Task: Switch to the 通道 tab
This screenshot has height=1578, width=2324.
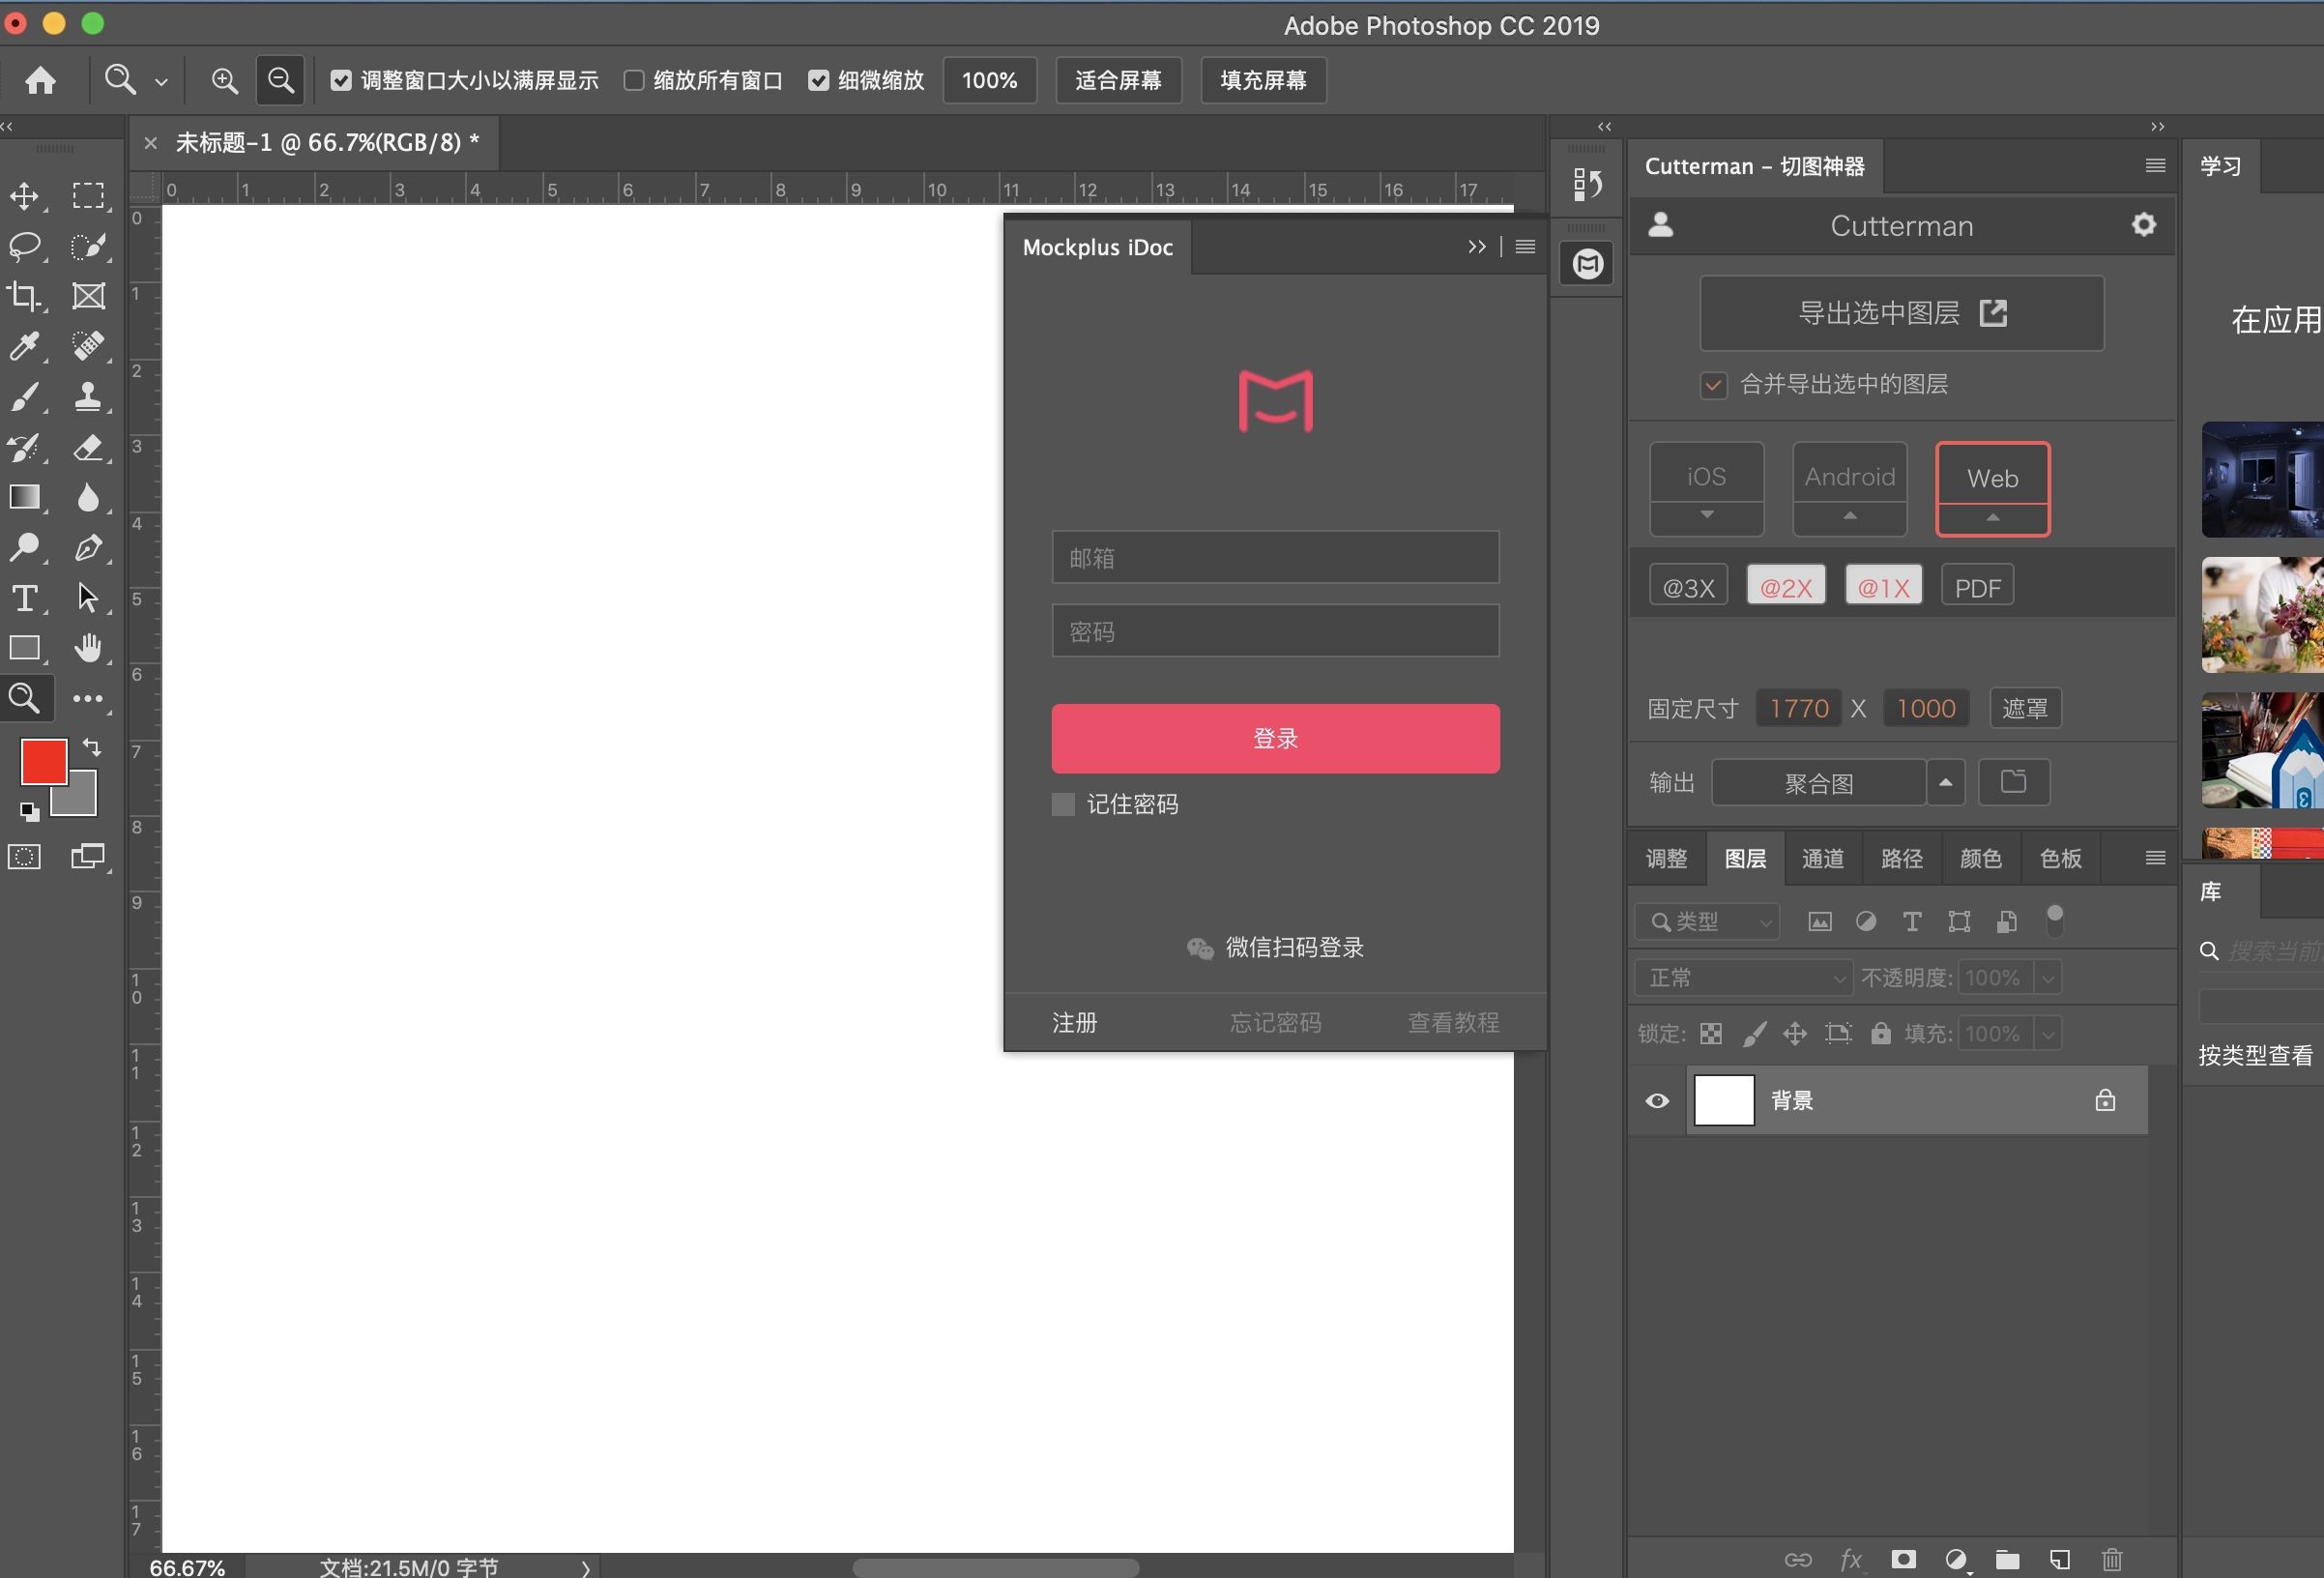Action: coord(1822,858)
